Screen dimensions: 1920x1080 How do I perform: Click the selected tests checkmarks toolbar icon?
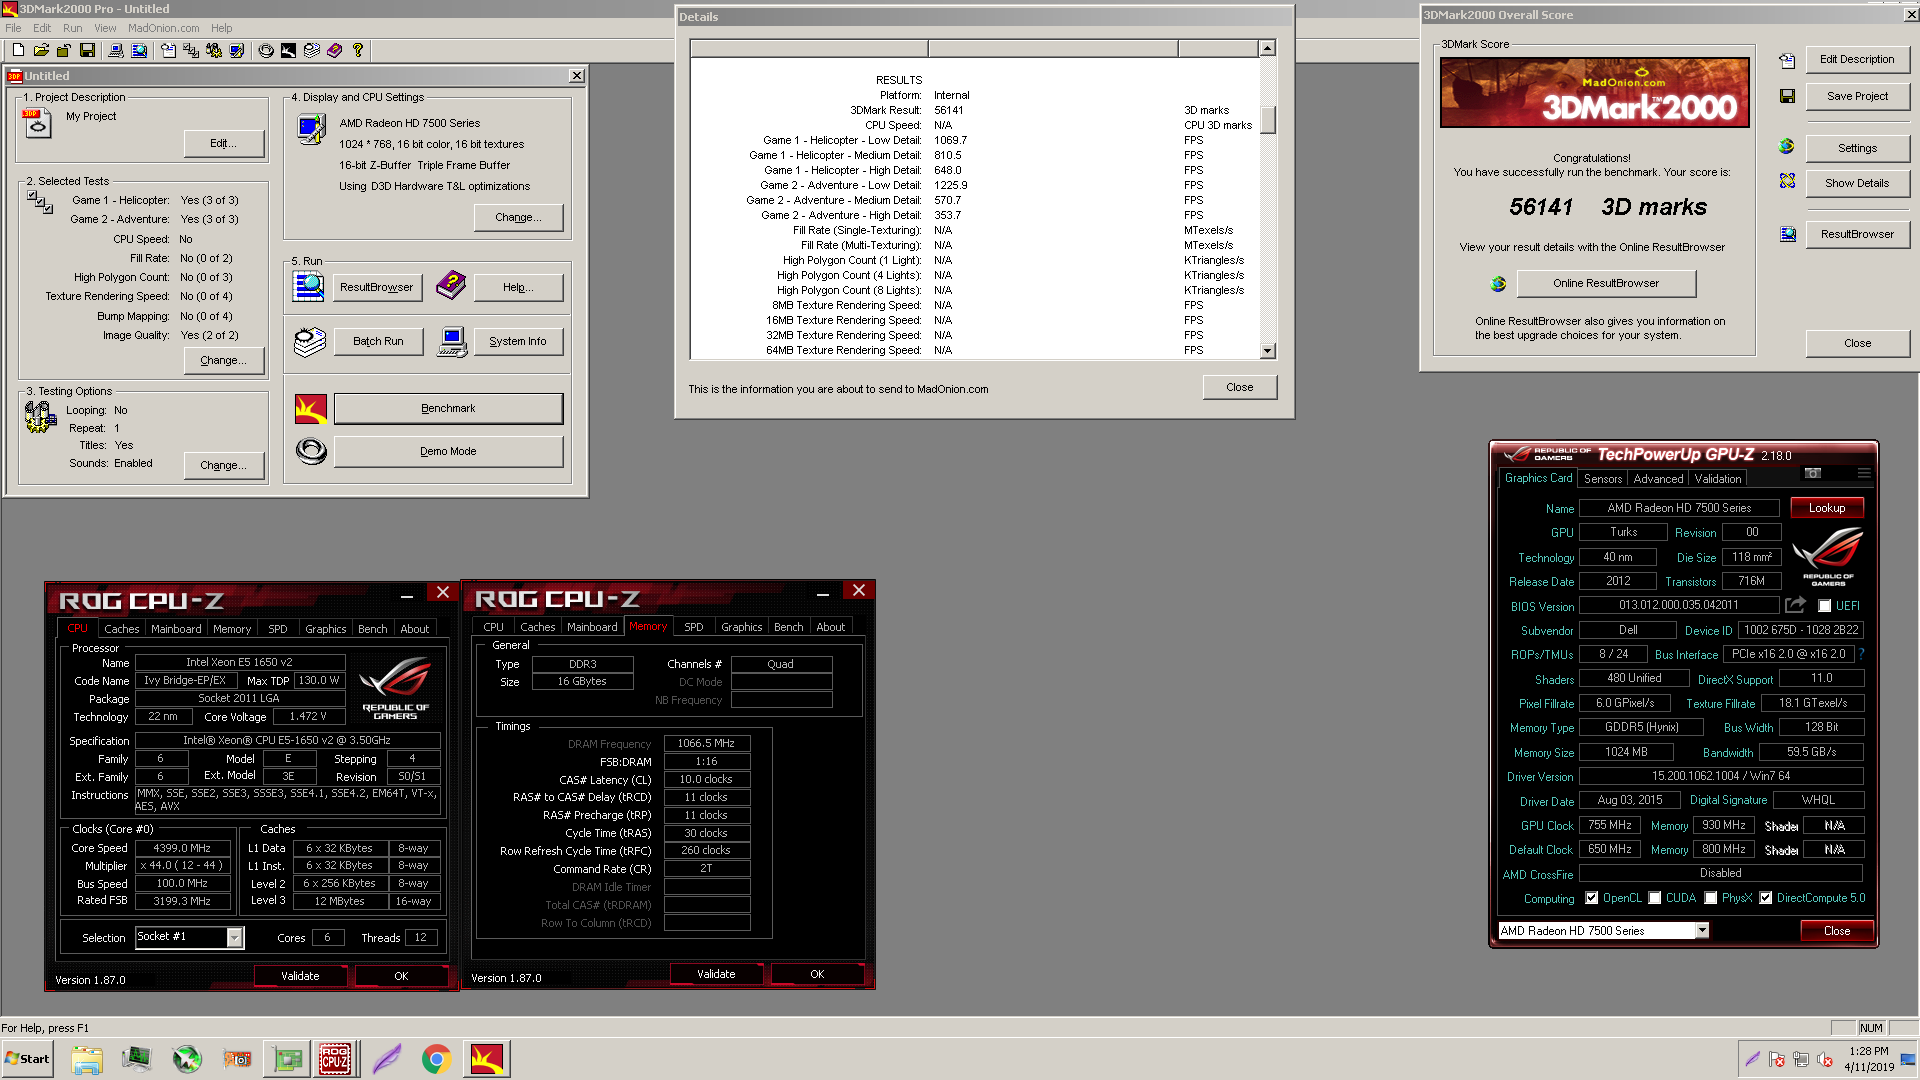point(190,50)
